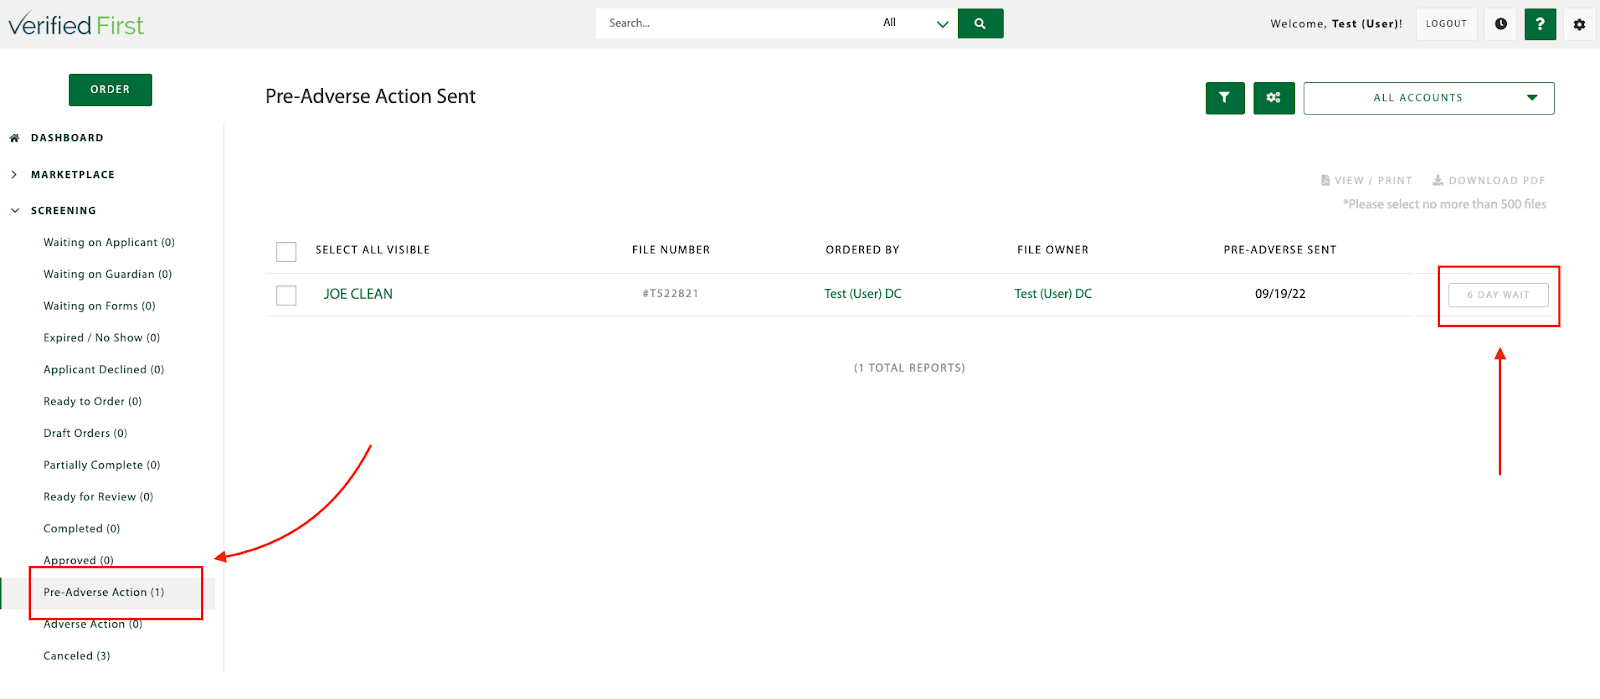
Task: Expand the Marketplace sidebar section
Action: (x=14, y=175)
